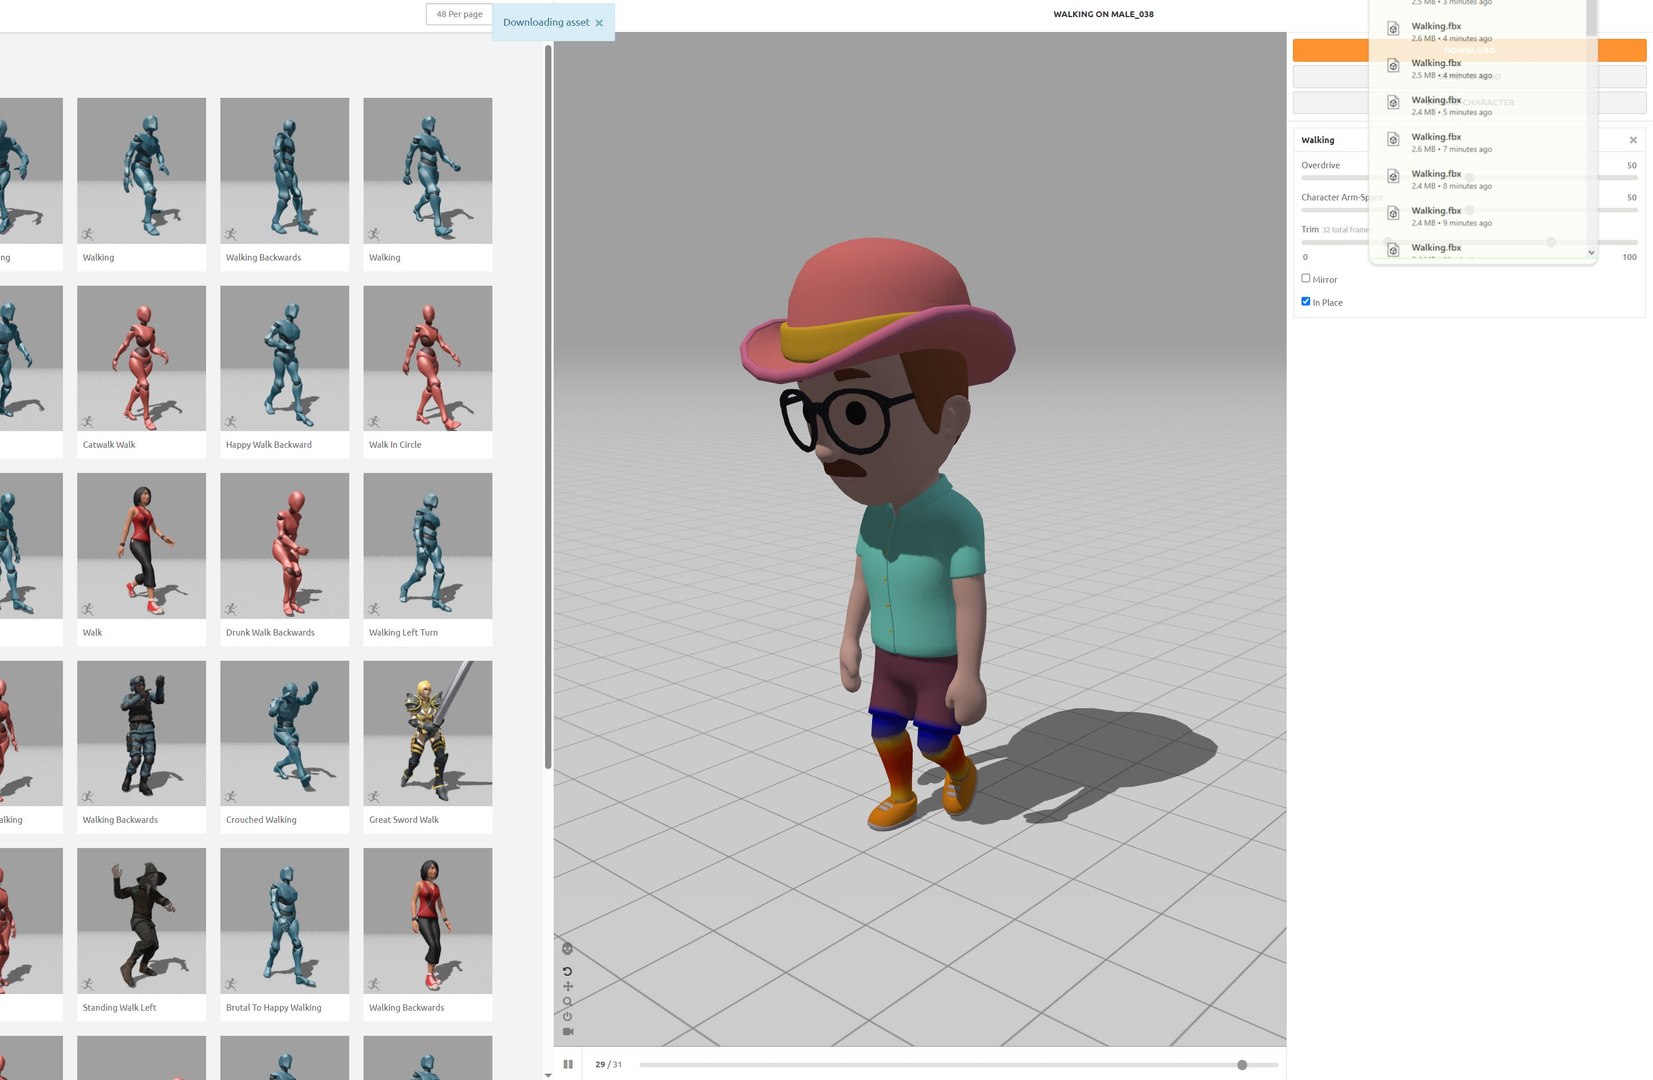Click animation icon on Walk In Circle thumbnail
Image resolution: width=1653 pixels, height=1080 pixels.
point(374,422)
